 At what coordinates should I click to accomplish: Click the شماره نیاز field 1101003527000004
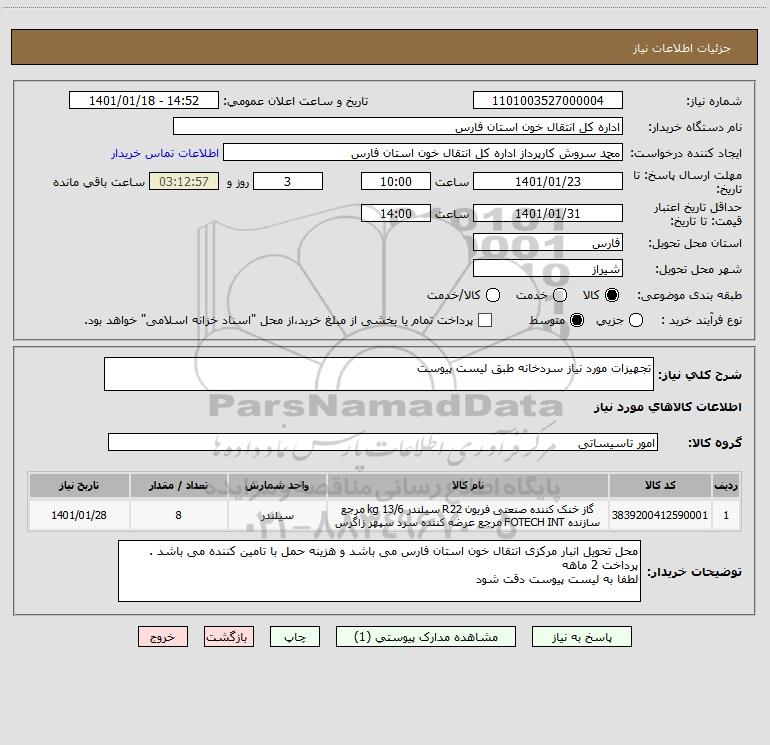(x=548, y=100)
